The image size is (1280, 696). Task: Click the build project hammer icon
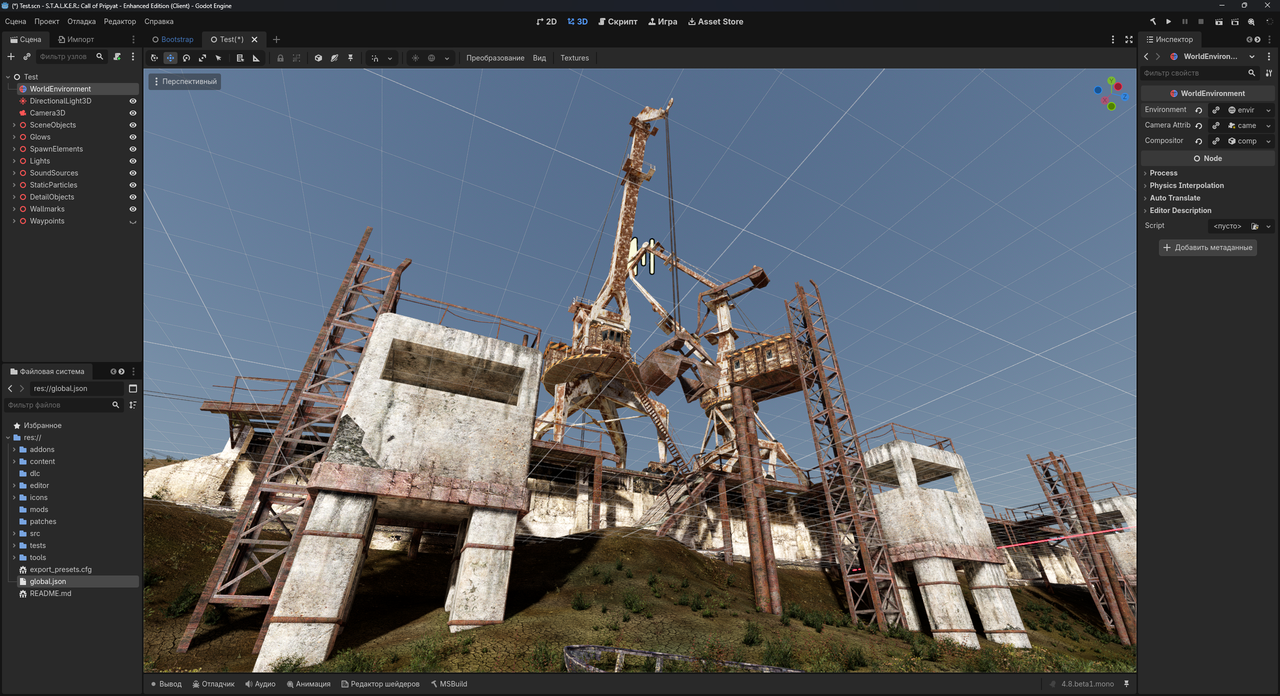[1152, 21]
